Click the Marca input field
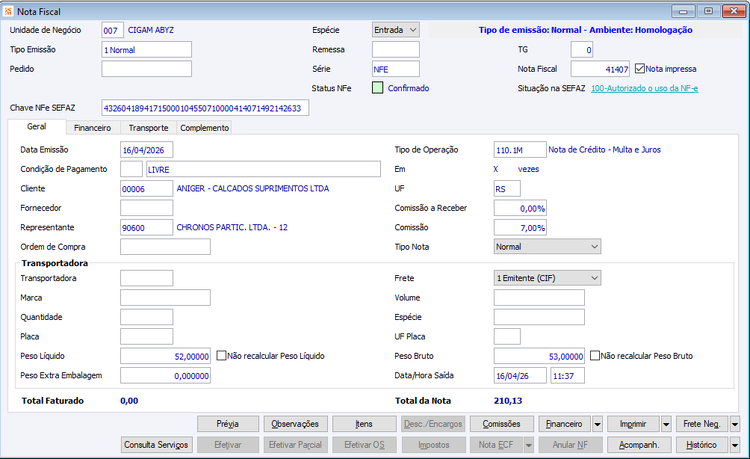 coord(165,297)
